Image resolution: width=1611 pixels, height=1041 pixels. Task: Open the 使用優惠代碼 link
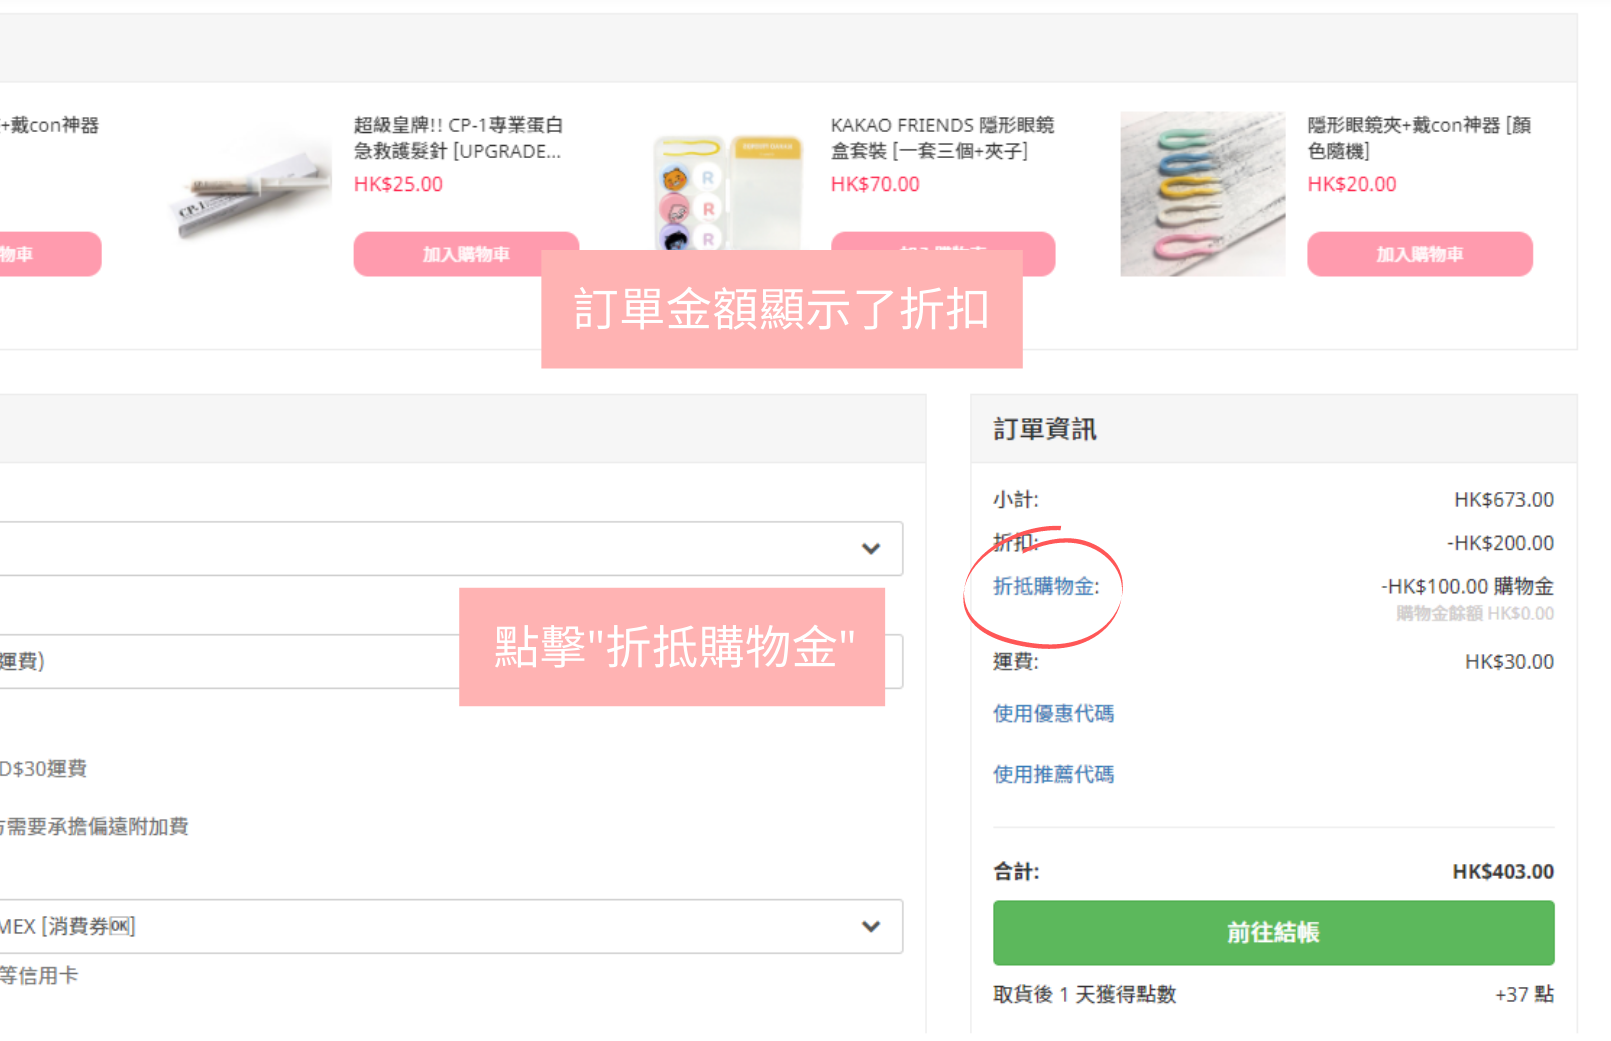[x=1053, y=713]
